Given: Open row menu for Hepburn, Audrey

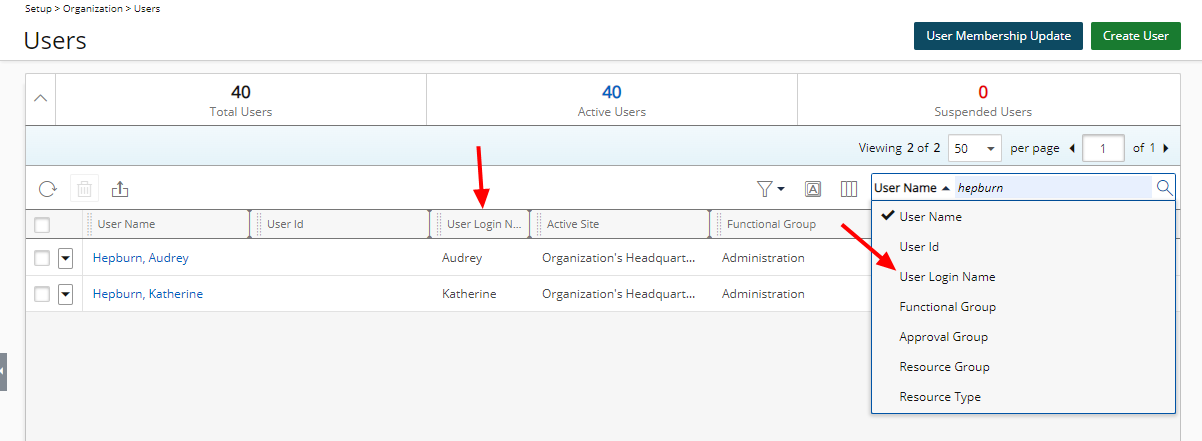Looking at the screenshot, I should coord(66,258).
